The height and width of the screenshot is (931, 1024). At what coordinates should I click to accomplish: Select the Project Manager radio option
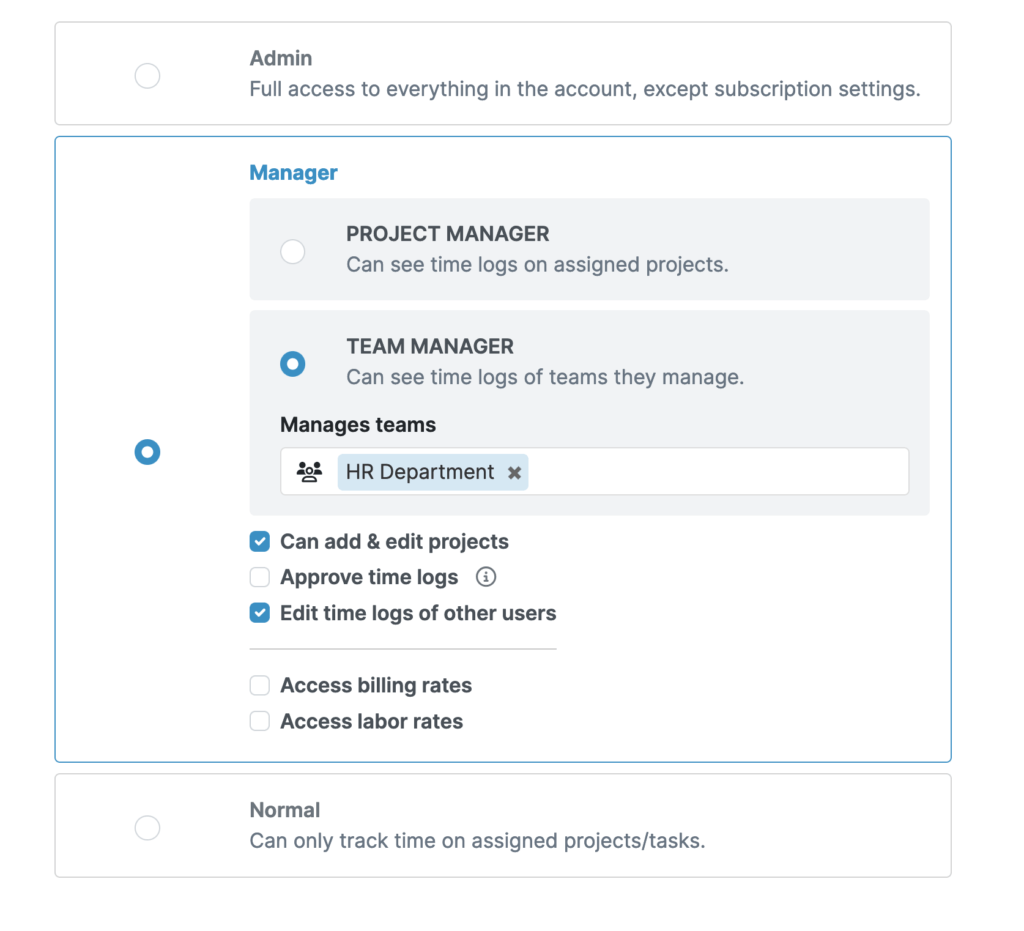292,251
